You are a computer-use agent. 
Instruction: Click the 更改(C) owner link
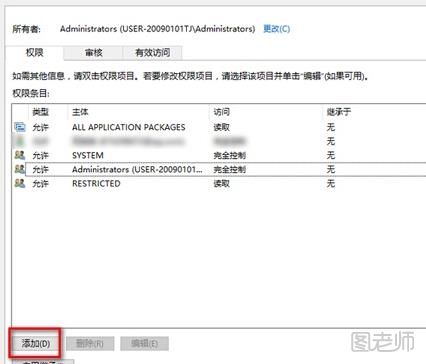pos(276,29)
